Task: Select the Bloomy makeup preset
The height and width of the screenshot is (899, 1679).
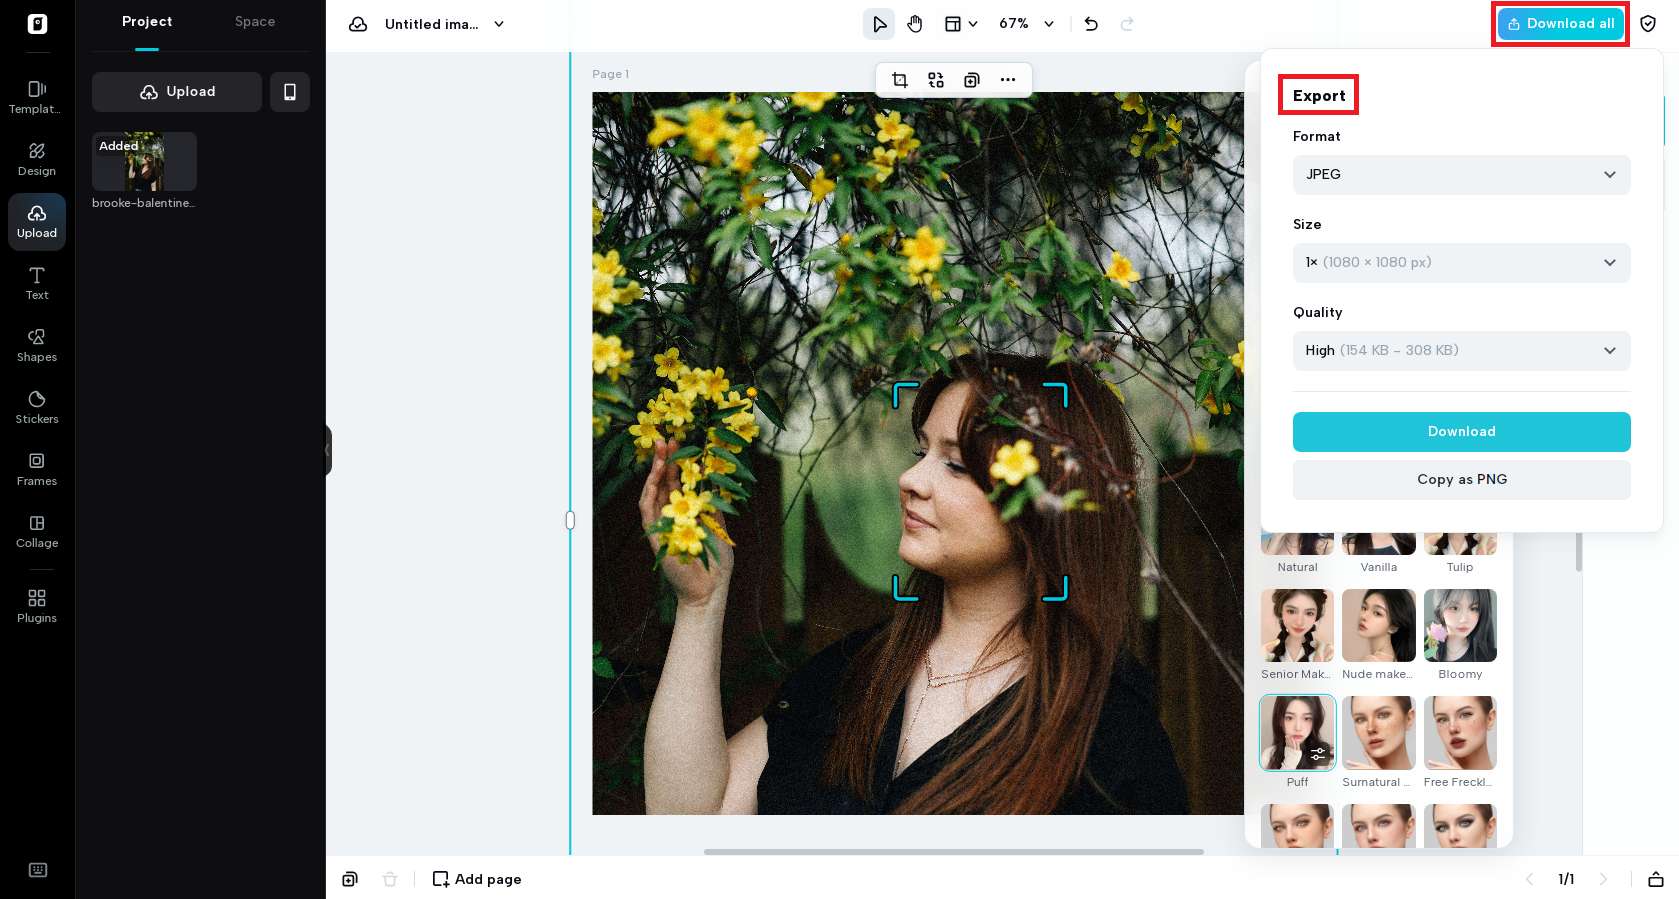Action: click(x=1460, y=626)
